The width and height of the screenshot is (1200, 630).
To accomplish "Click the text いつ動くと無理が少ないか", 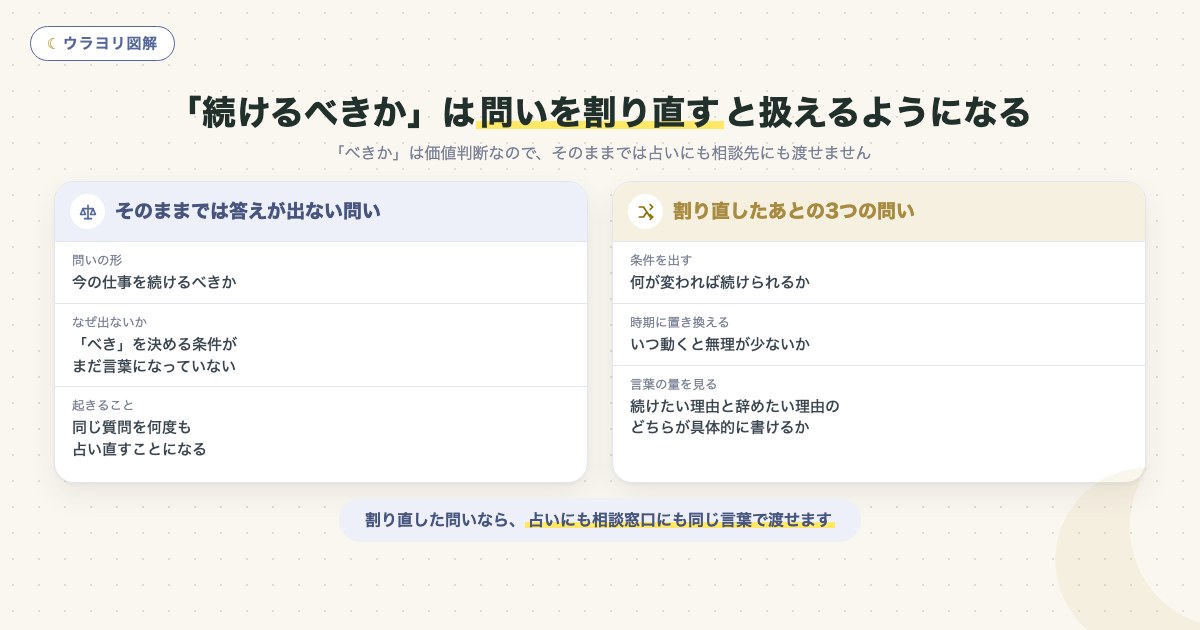I will pos(719,344).
